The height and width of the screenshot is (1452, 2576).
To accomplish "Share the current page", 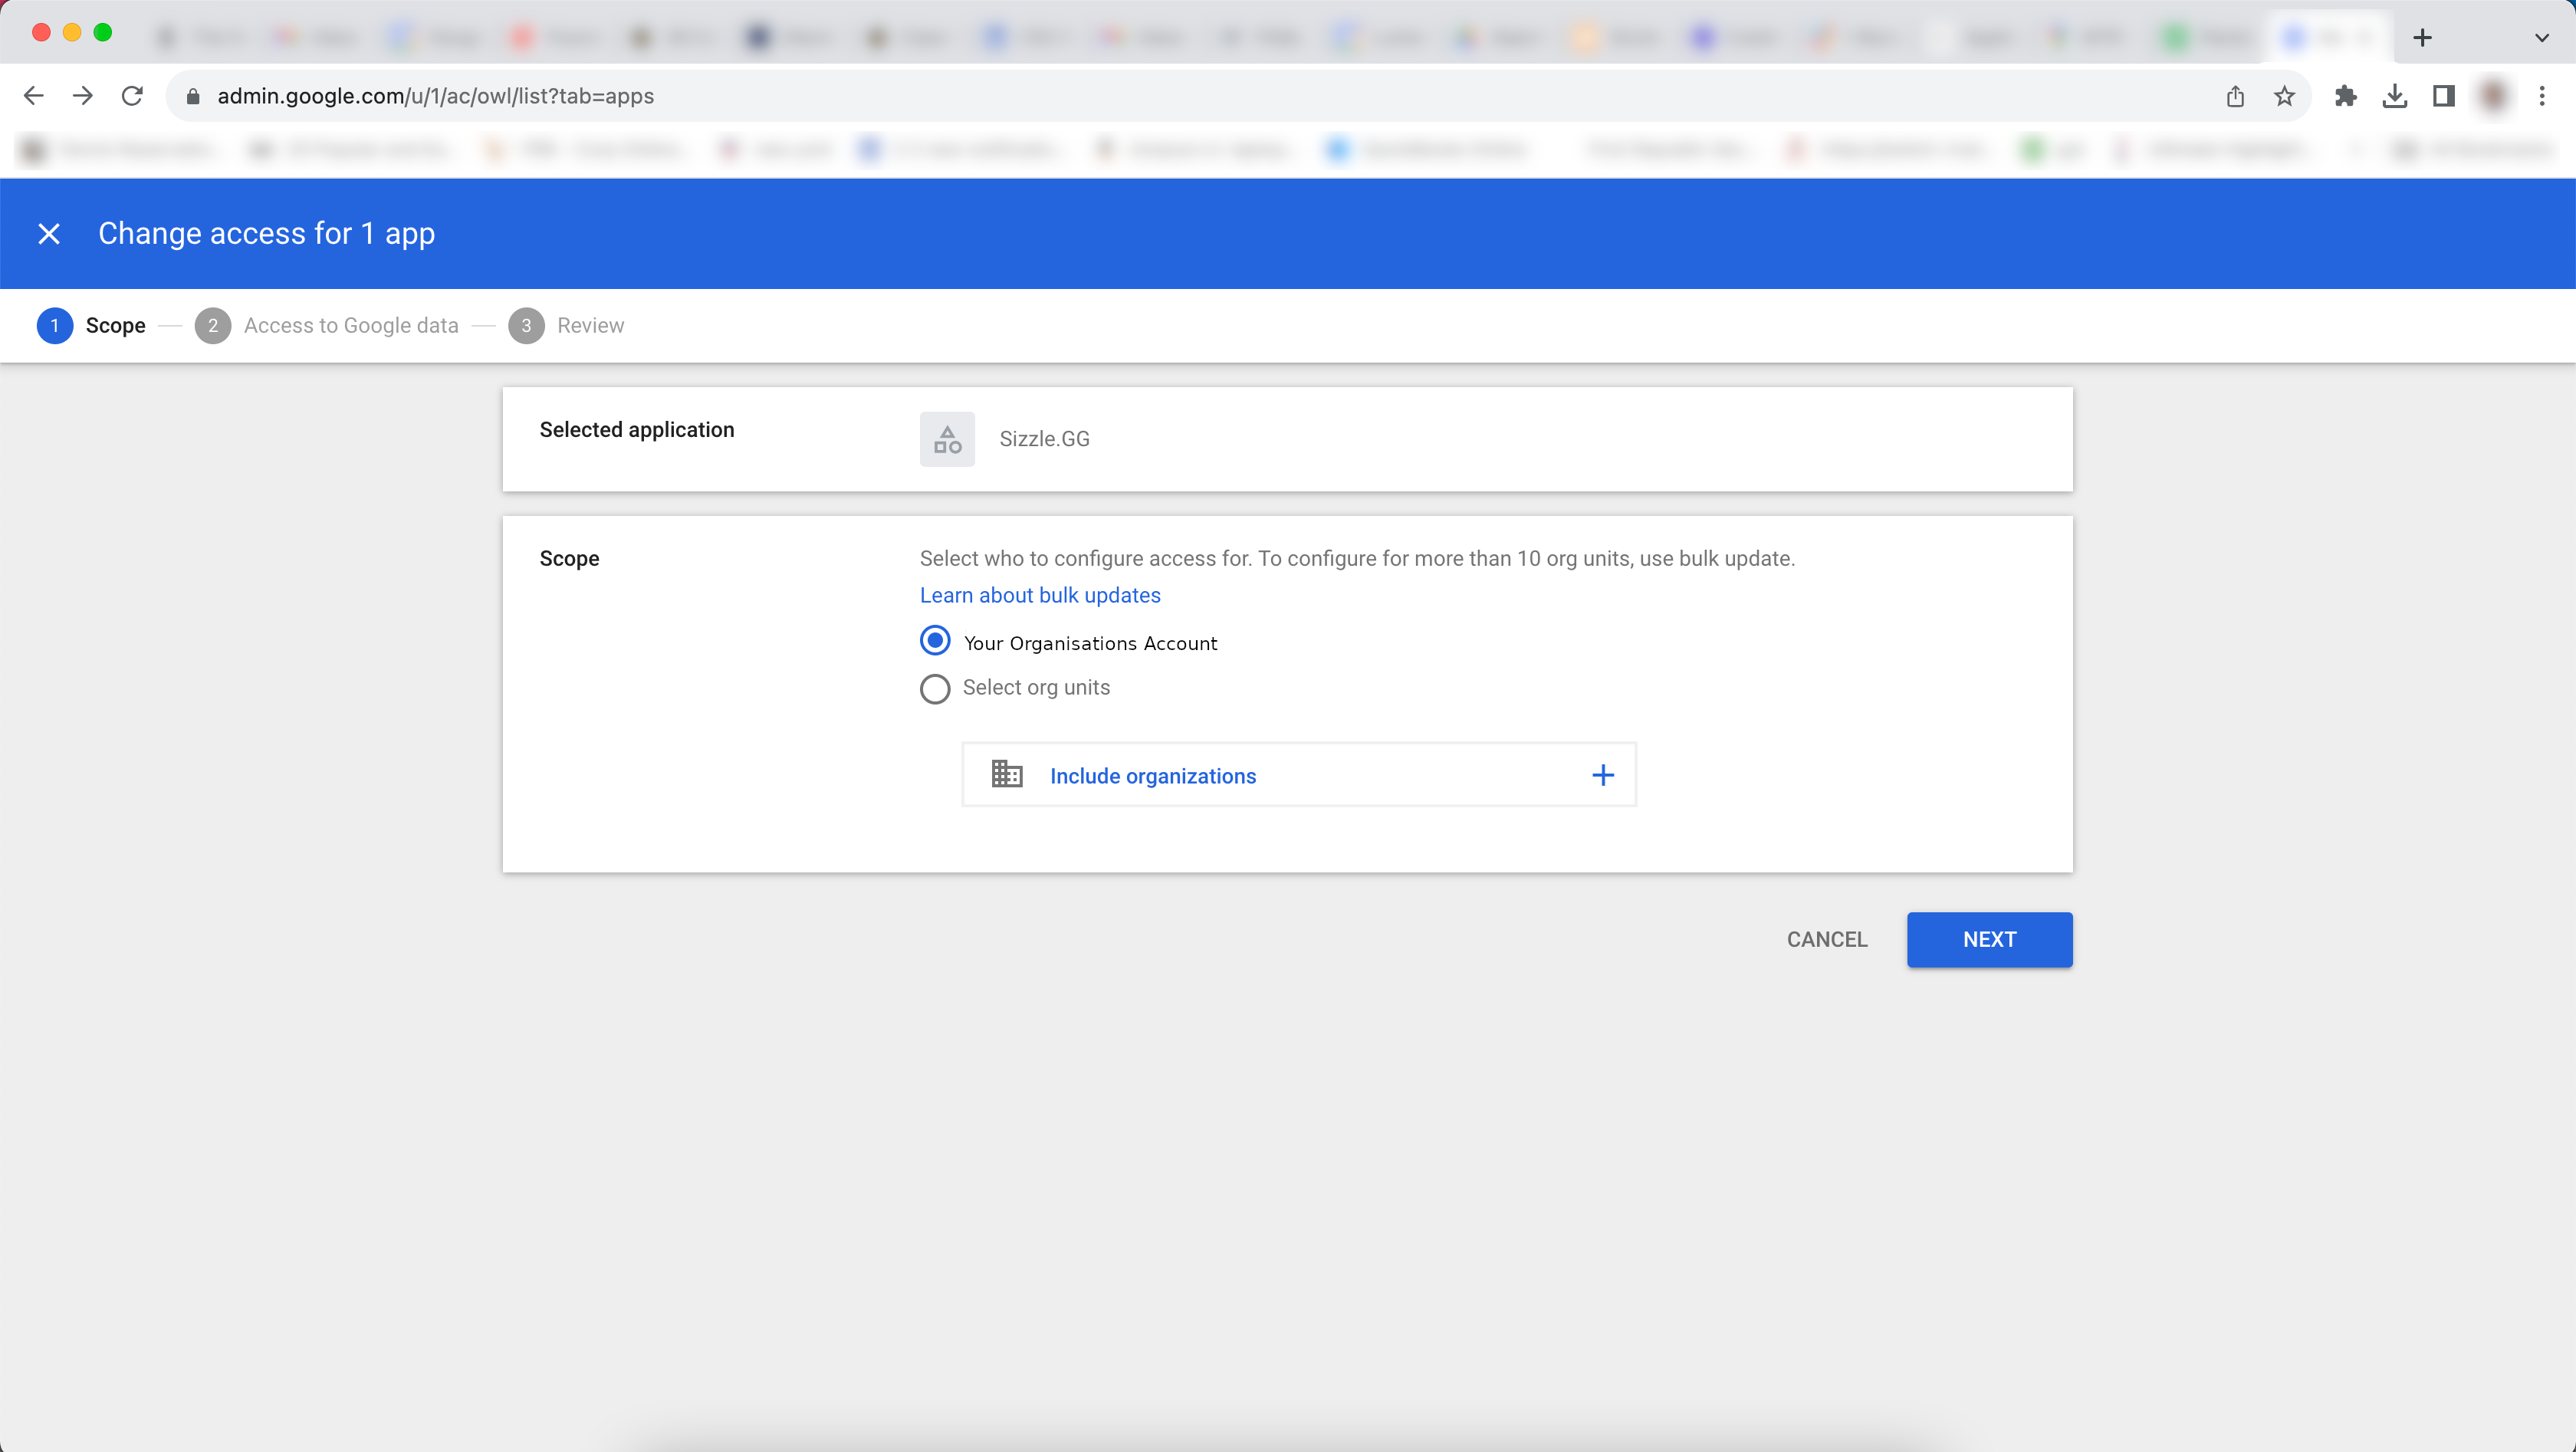I will pyautogui.click(x=2236, y=96).
